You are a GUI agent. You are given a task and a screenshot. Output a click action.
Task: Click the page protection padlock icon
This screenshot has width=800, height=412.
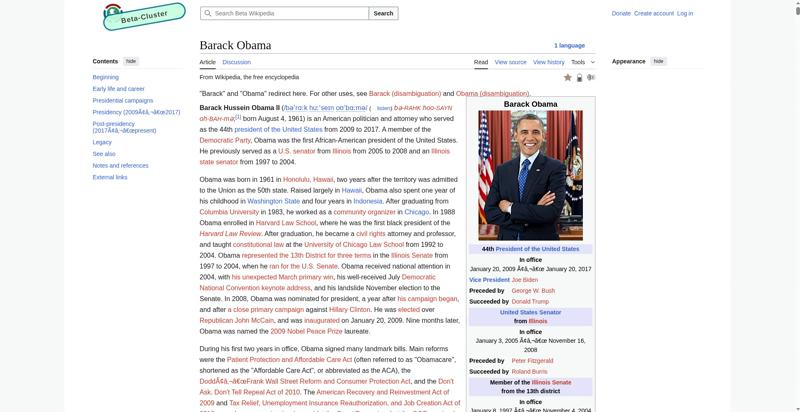(x=580, y=77)
